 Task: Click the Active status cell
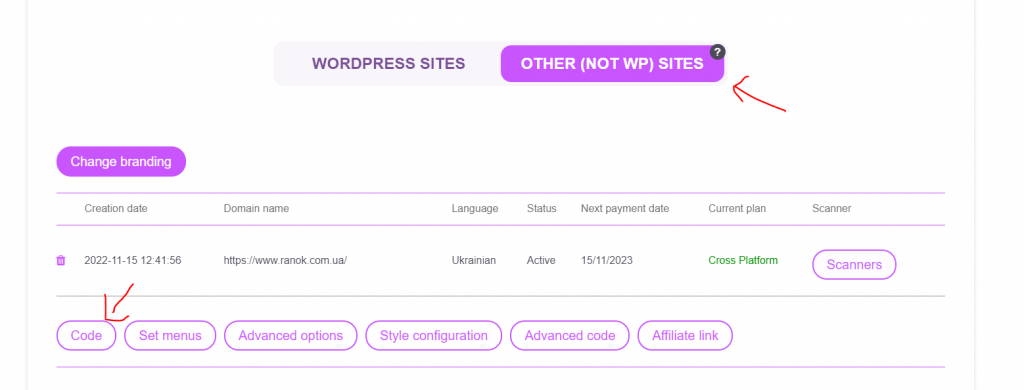click(541, 260)
